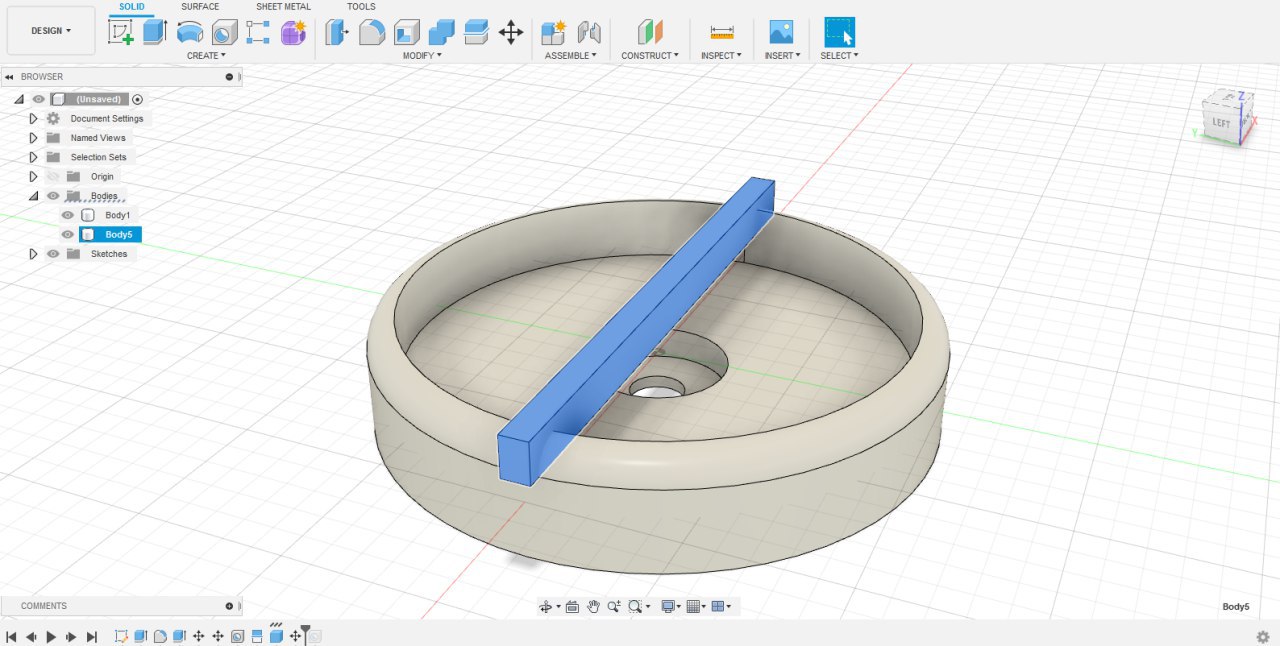Click the left face of the ViewCube
Viewport: 1280px width, 646px height.
point(1222,122)
